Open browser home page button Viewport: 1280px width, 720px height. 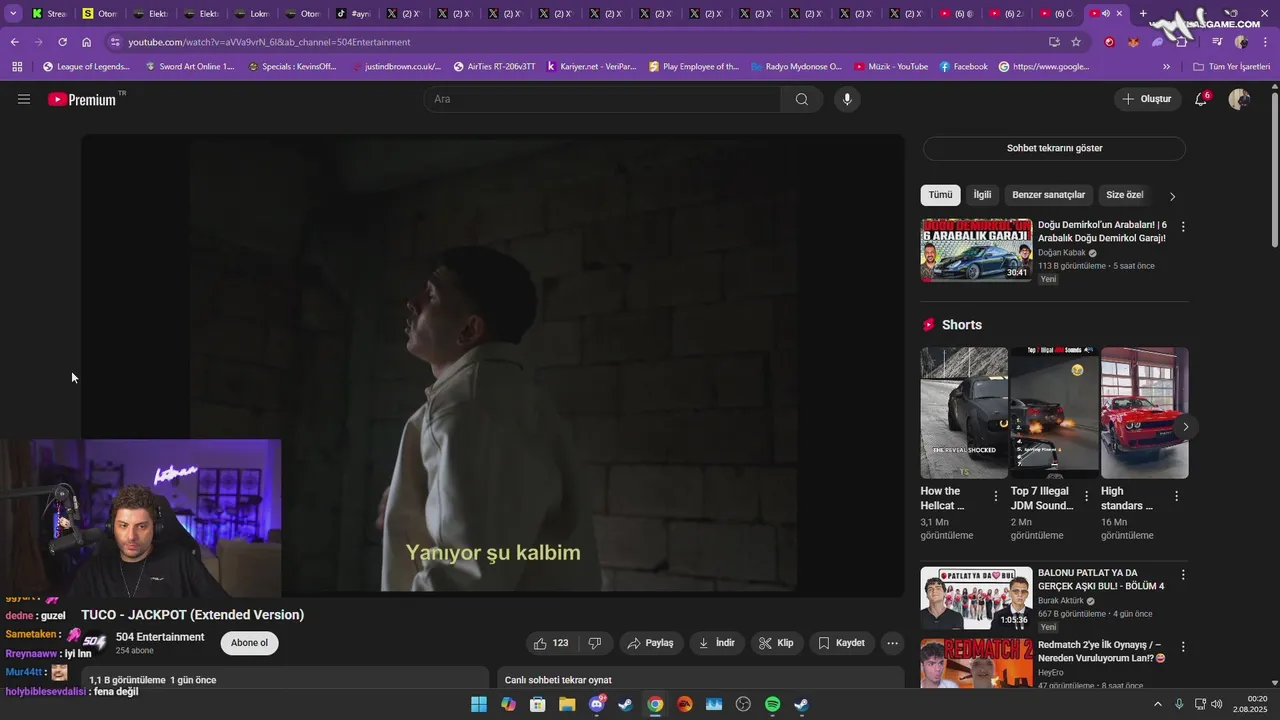[x=86, y=42]
